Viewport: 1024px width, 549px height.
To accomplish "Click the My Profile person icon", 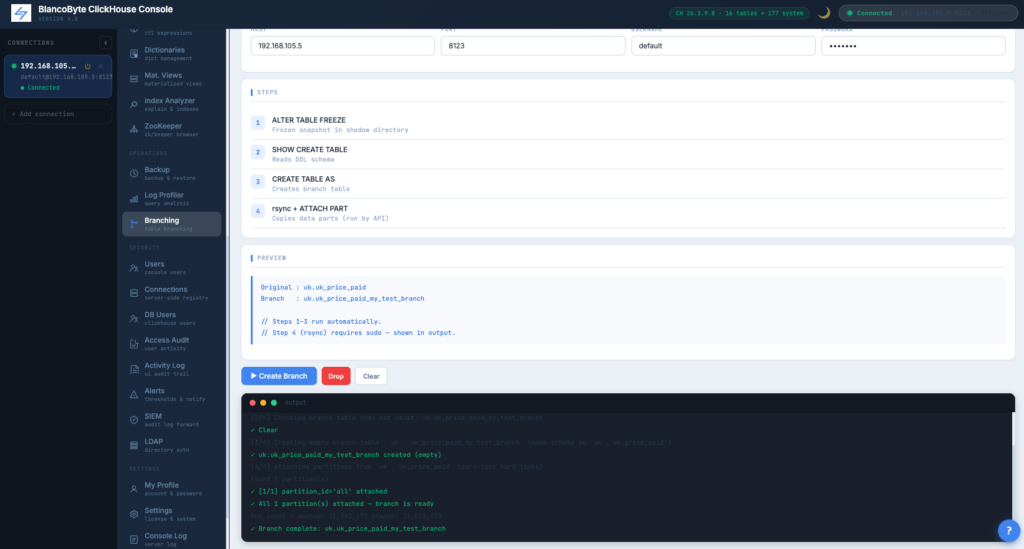I will [134, 489].
